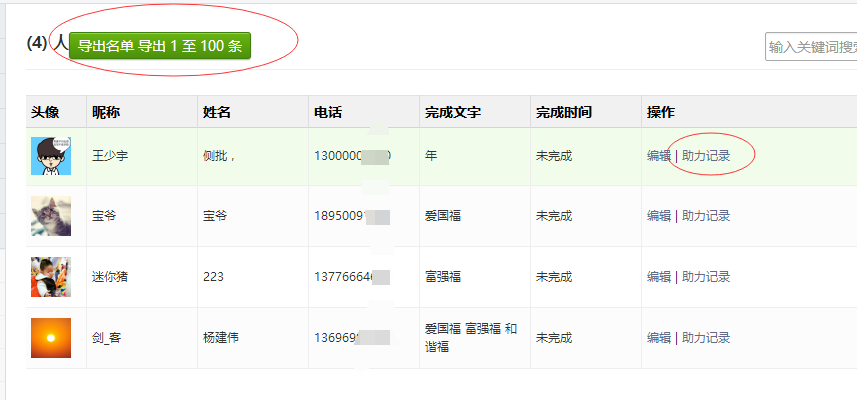Screen dimensions: 857x400
Task: Open 编辑 for 迷你猪's row
Action: click(659, 277)
